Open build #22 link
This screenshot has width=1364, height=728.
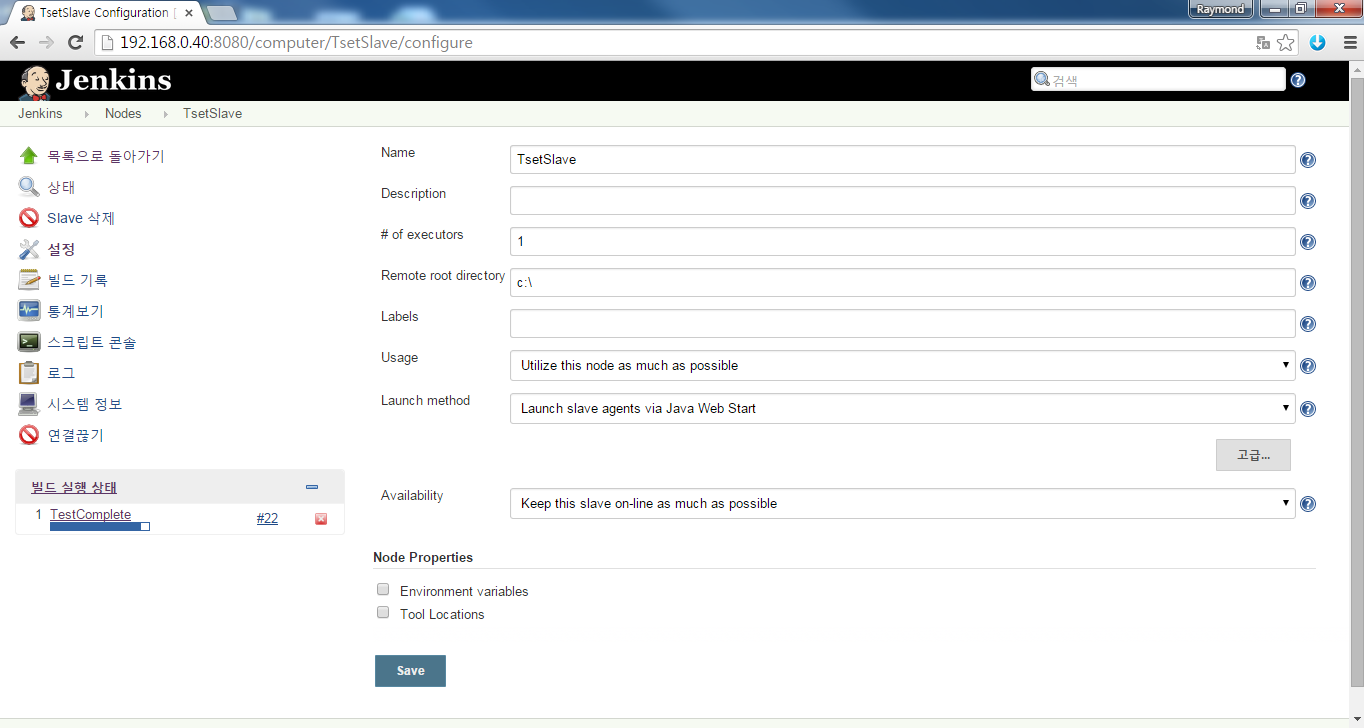[x=267, y=518]
